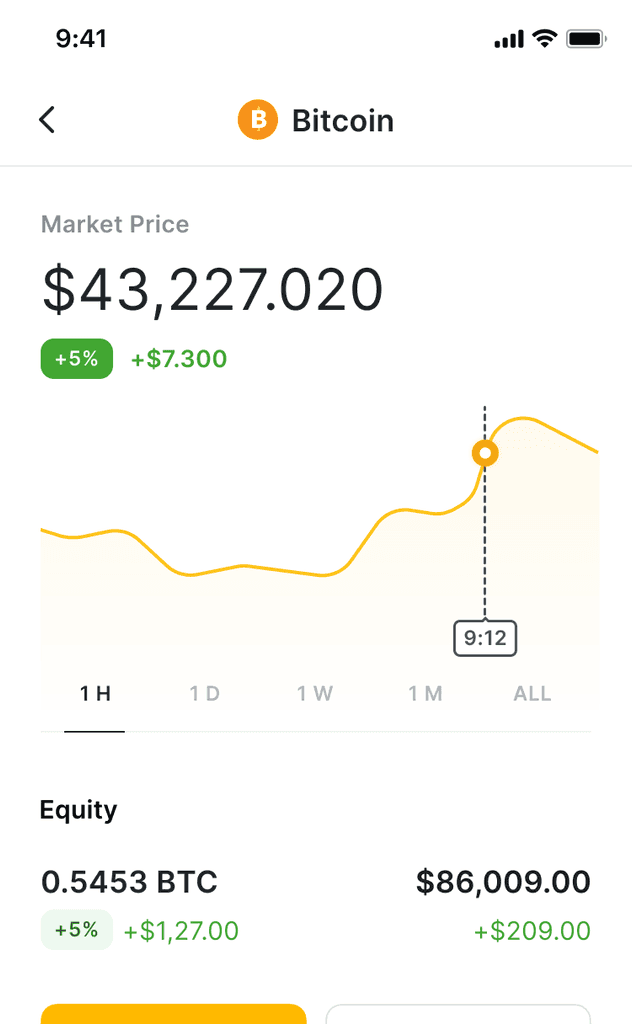Click the $43,227.020 market price
Screen dimensions: 632x1024
[212, 289]
